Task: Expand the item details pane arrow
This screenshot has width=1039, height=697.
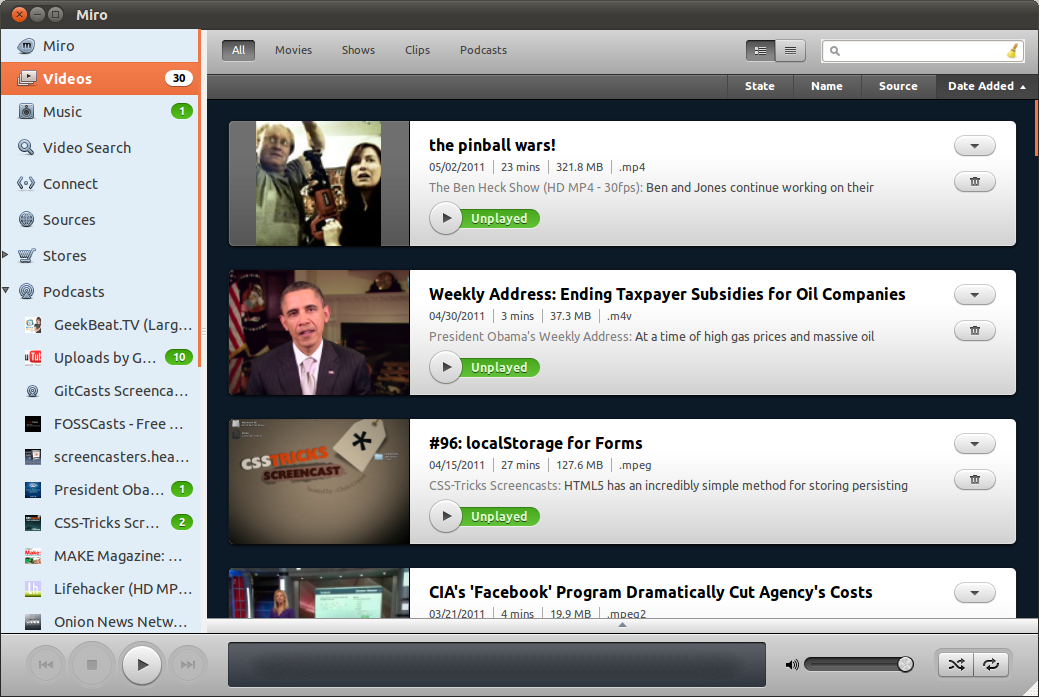Action: (x=622, y=625)
